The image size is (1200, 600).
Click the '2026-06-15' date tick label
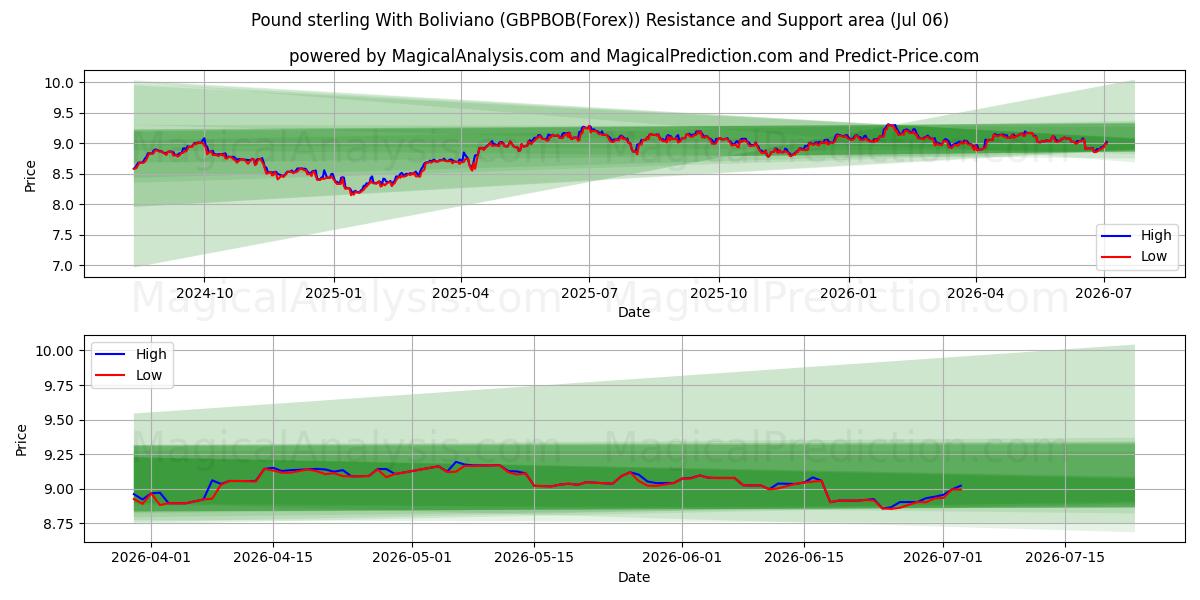[804, 559]
